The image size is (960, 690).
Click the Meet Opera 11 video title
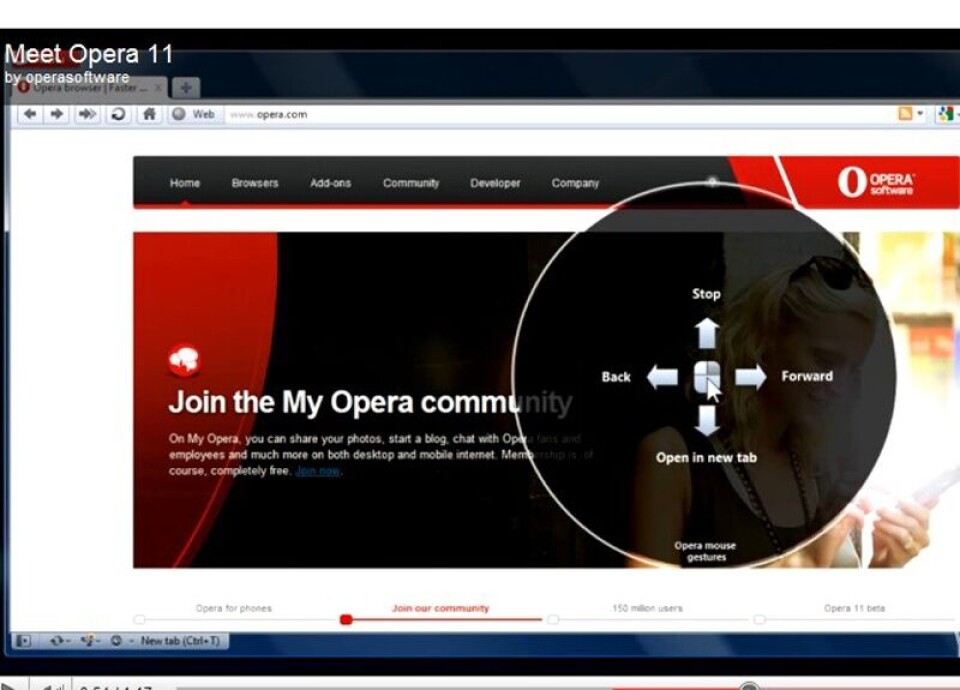89,54
